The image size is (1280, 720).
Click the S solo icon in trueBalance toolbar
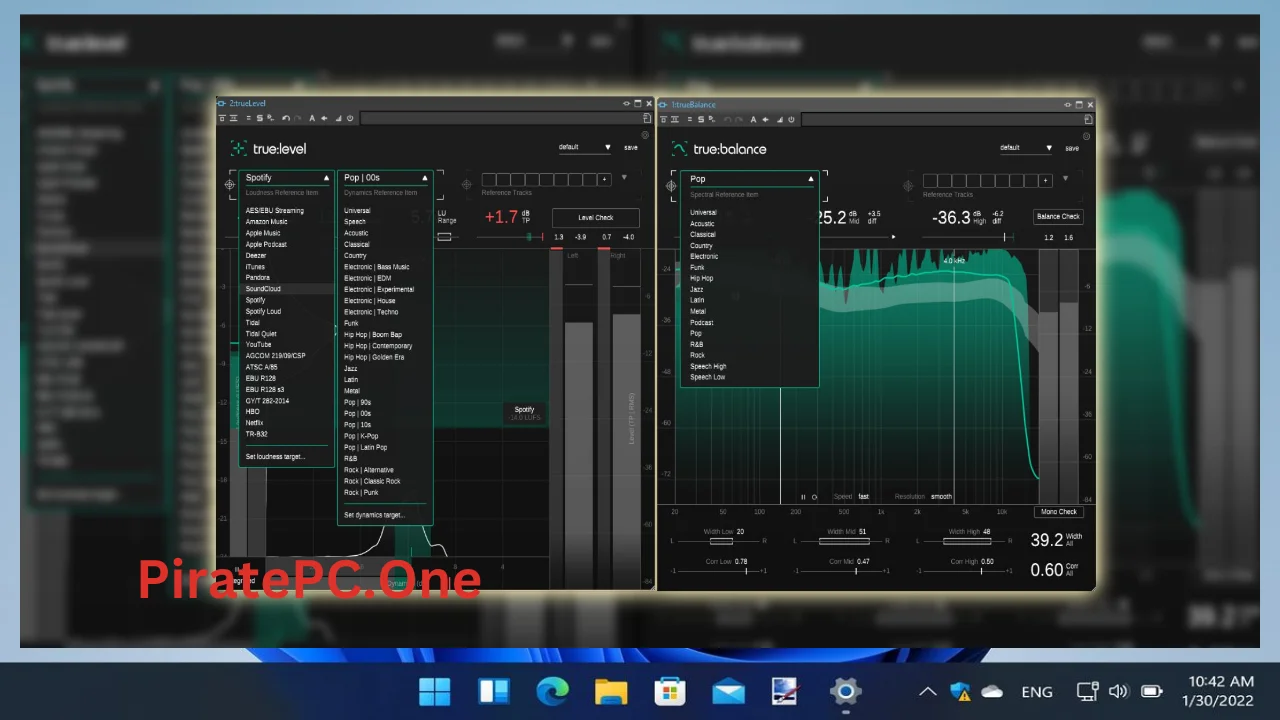[x=701, y=119]
